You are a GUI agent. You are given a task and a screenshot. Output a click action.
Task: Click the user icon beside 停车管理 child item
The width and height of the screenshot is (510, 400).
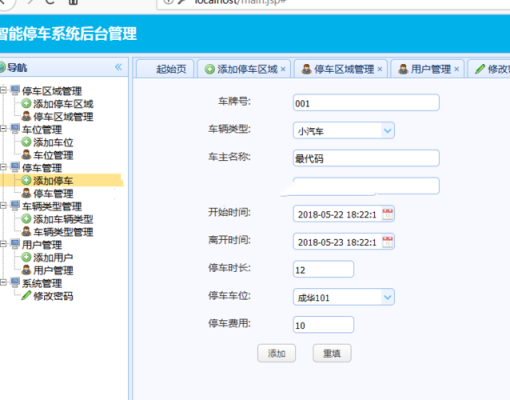tap(26, 193)
